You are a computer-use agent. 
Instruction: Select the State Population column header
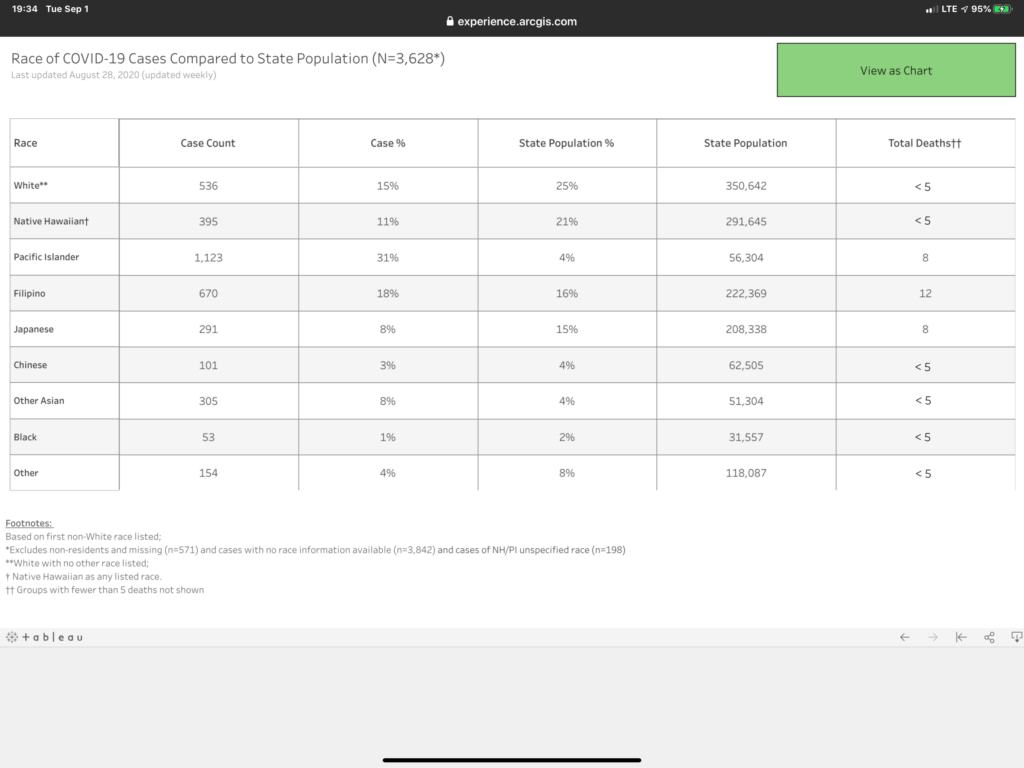pyautogui.click(x=746, y=143)
